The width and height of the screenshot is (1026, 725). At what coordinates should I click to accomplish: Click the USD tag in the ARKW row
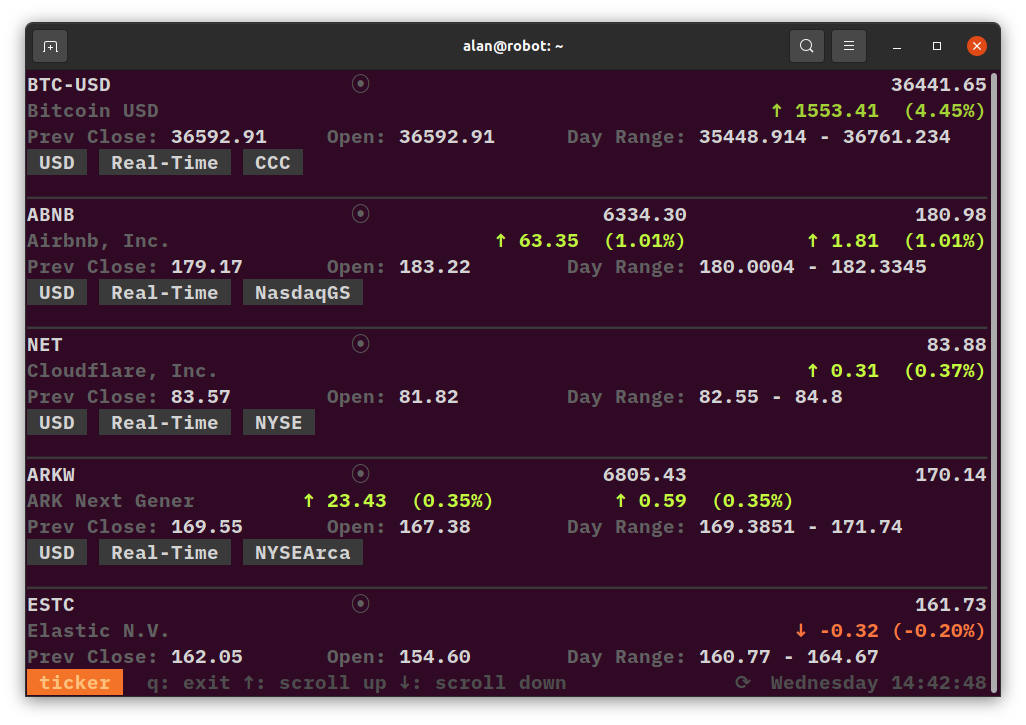pos(57,553)
